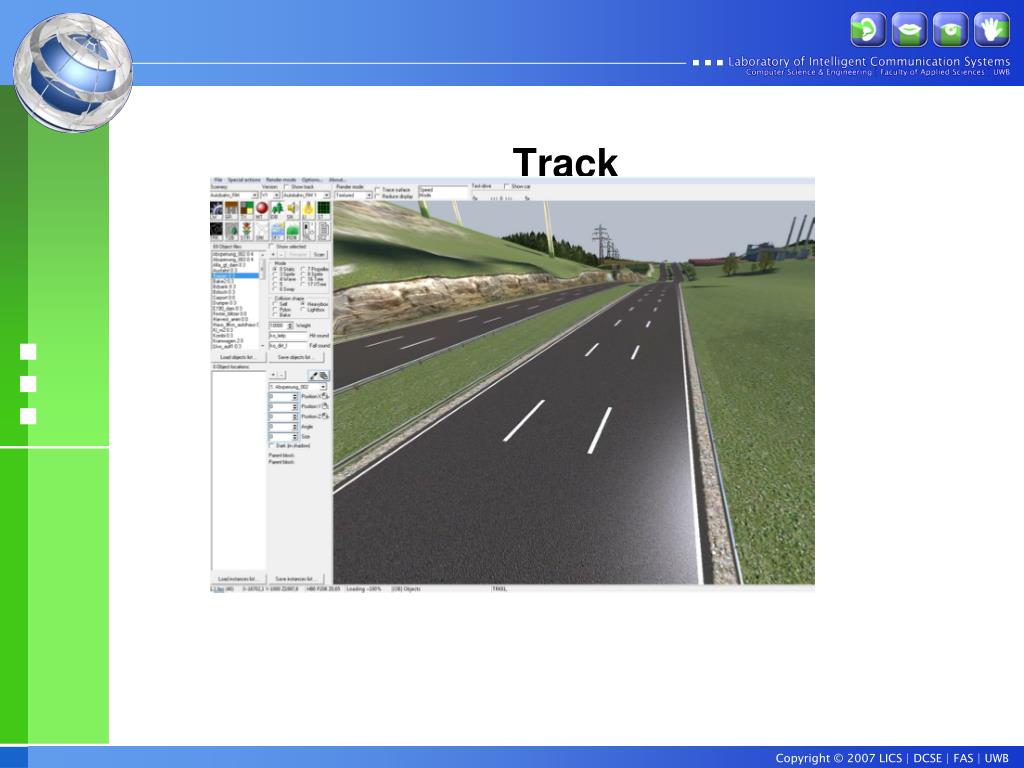Select the green bush icon
The width and height of the screenshot is (1024, 768).
click(293, 231)
